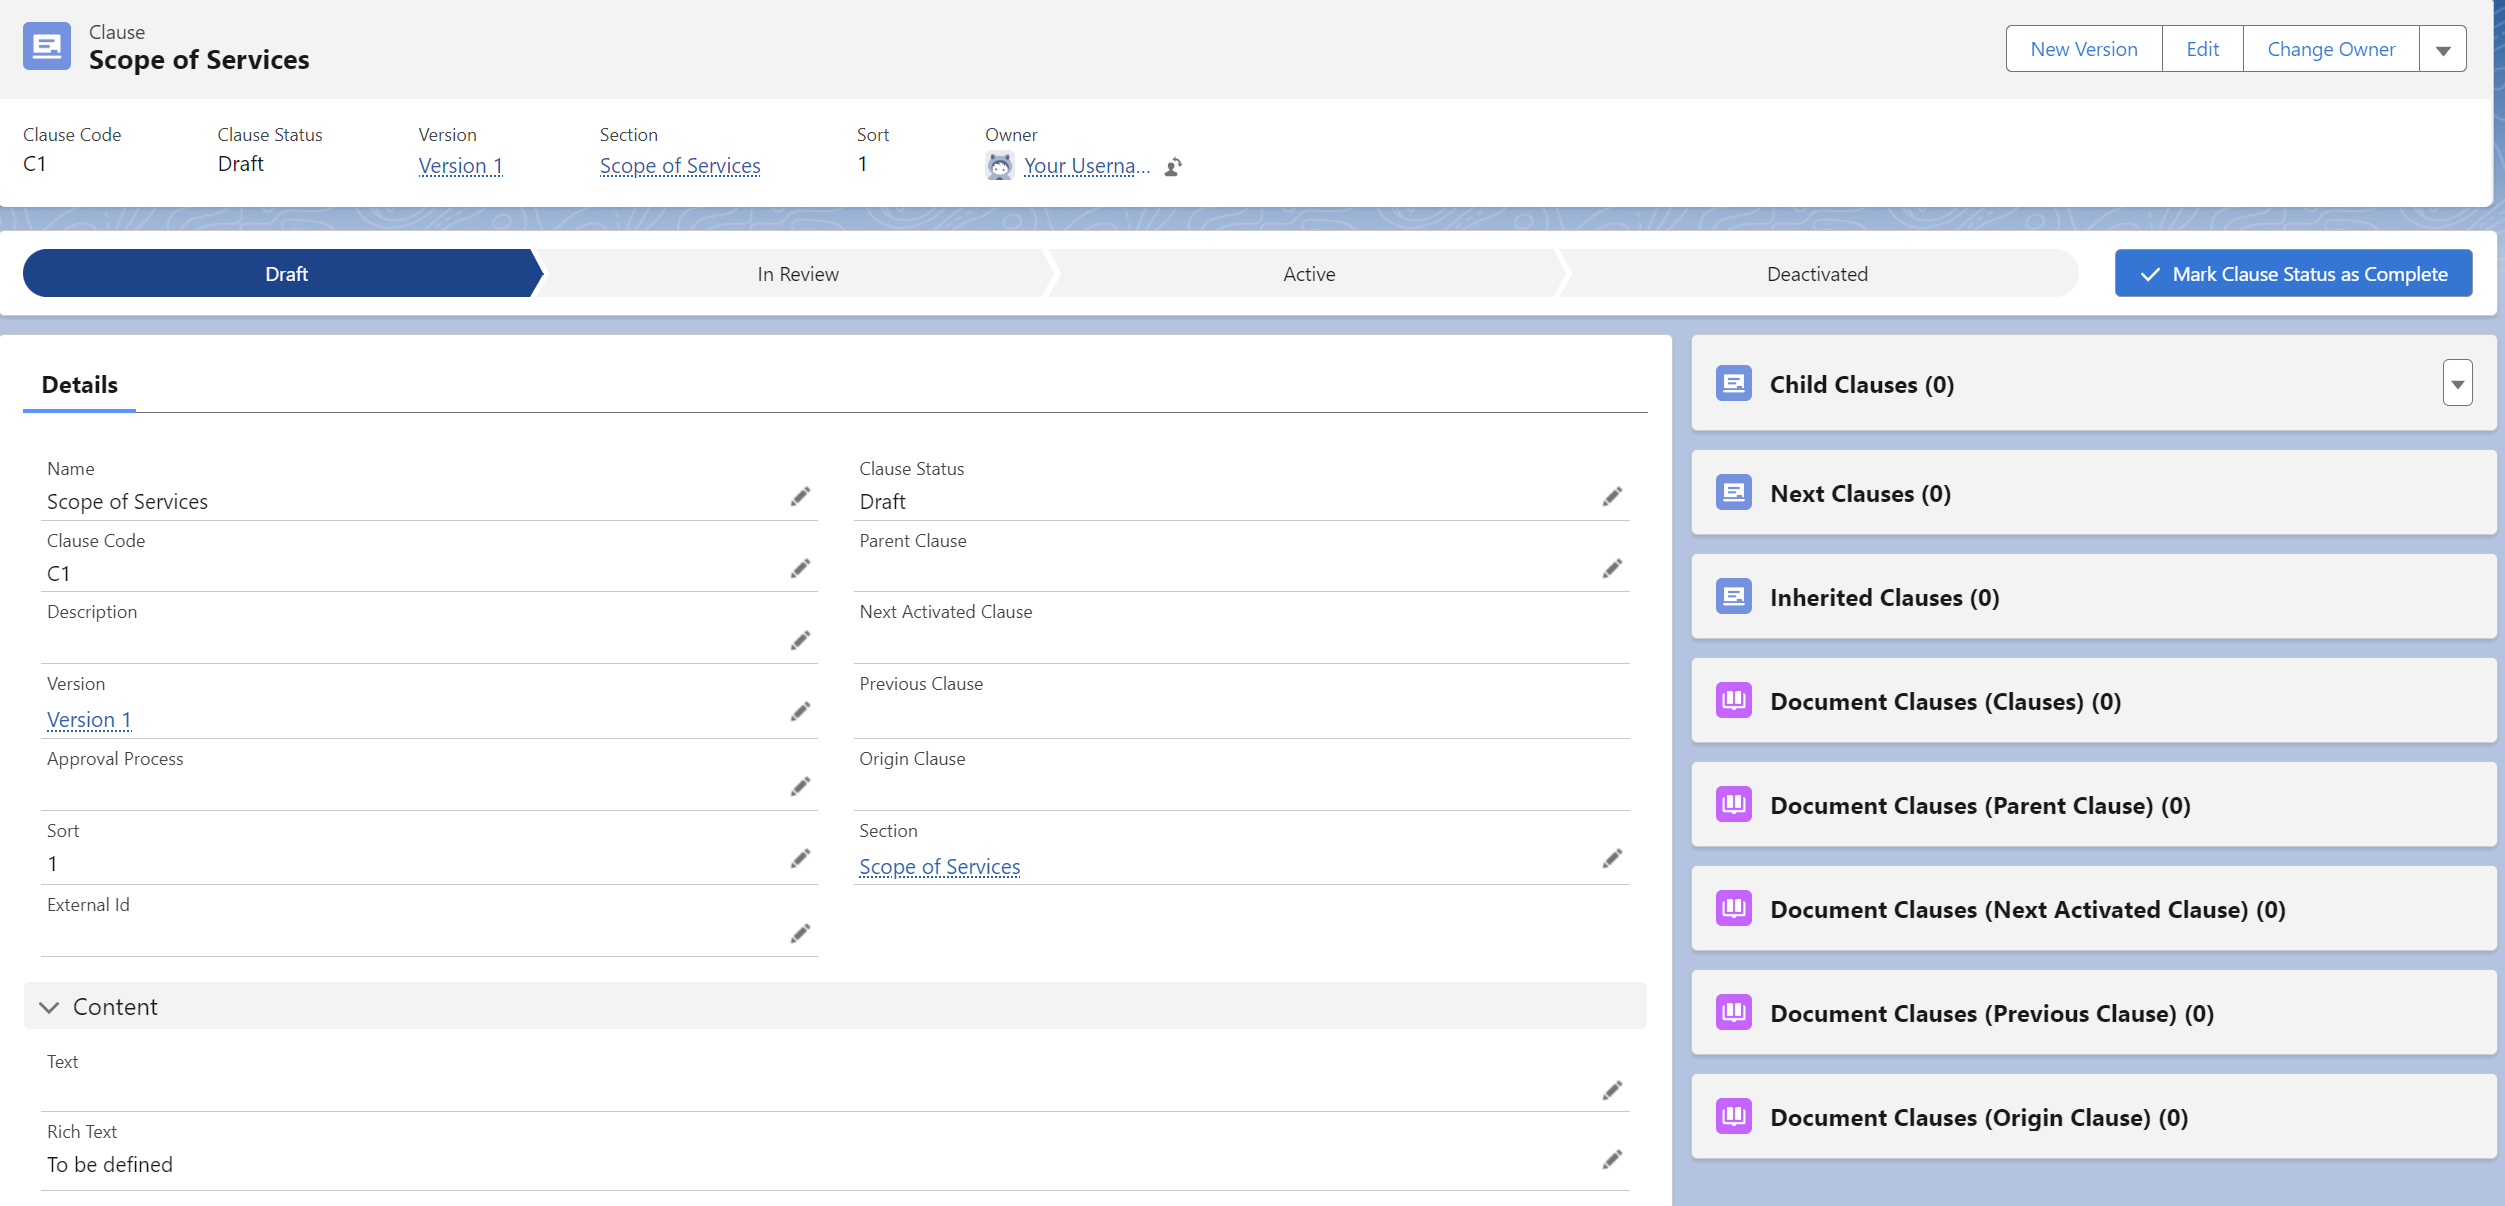This screenshot has width=2505, height=1206.
Task: Click the Clause record icon in header
Action: (x=47, y=46)
